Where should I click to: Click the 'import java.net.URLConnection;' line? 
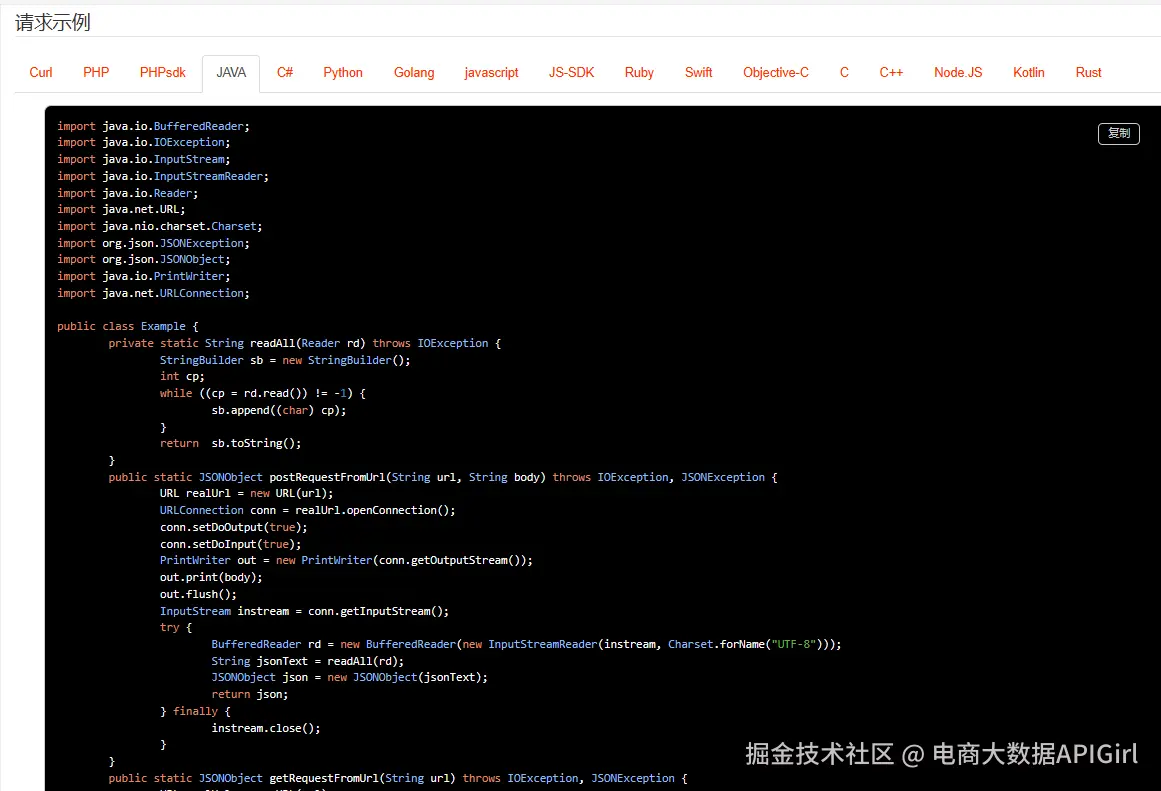tap(153, 293)
